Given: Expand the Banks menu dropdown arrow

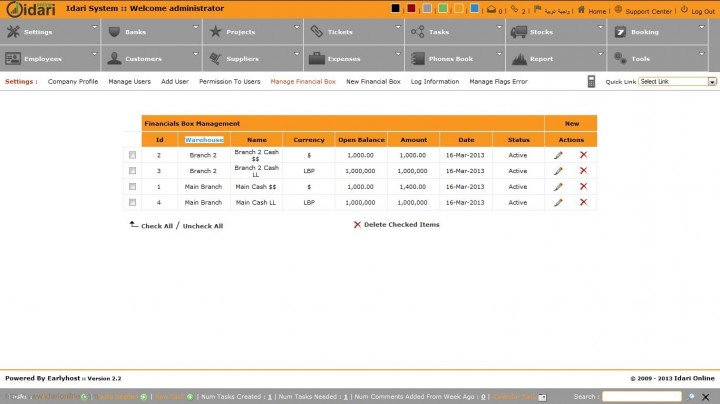Looking at the screenshot, I should point(196,27).
